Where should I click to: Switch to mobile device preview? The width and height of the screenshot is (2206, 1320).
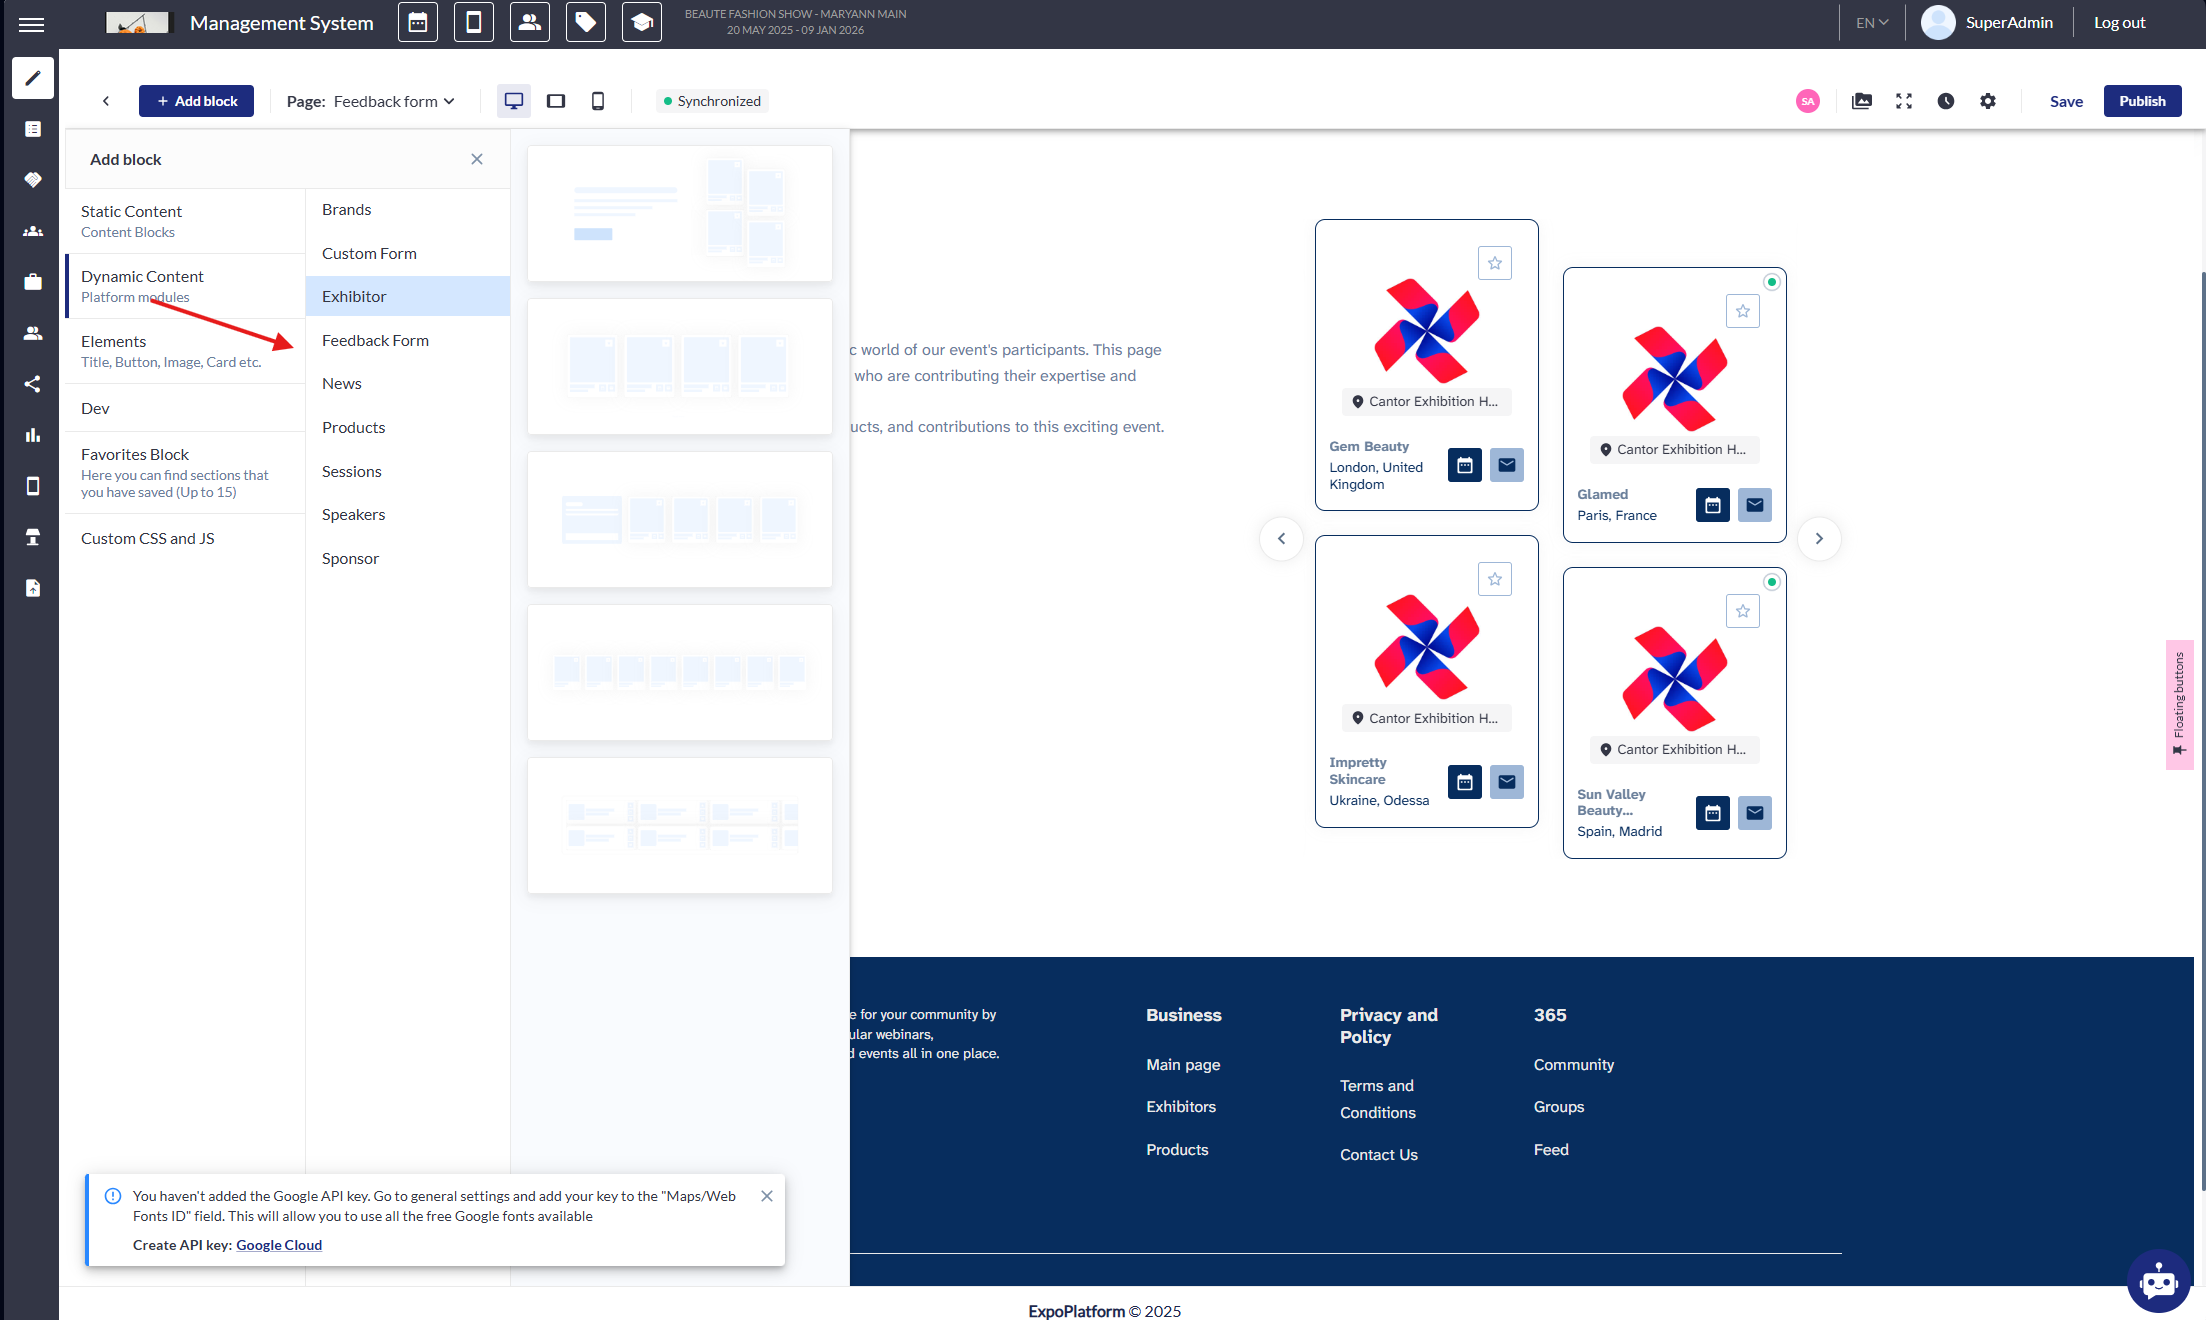click(x=597, y=101)
